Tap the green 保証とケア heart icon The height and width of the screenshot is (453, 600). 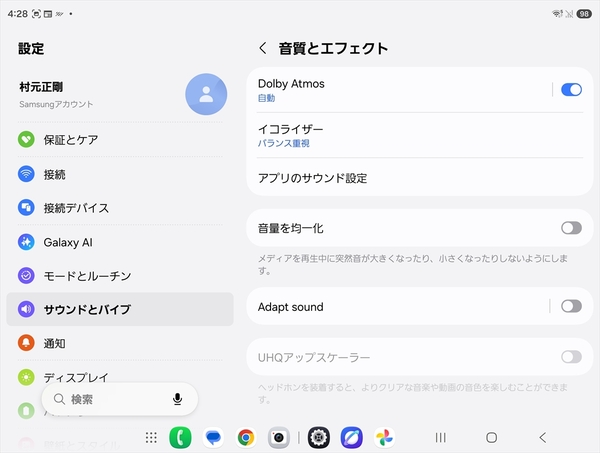pos(26,139)
